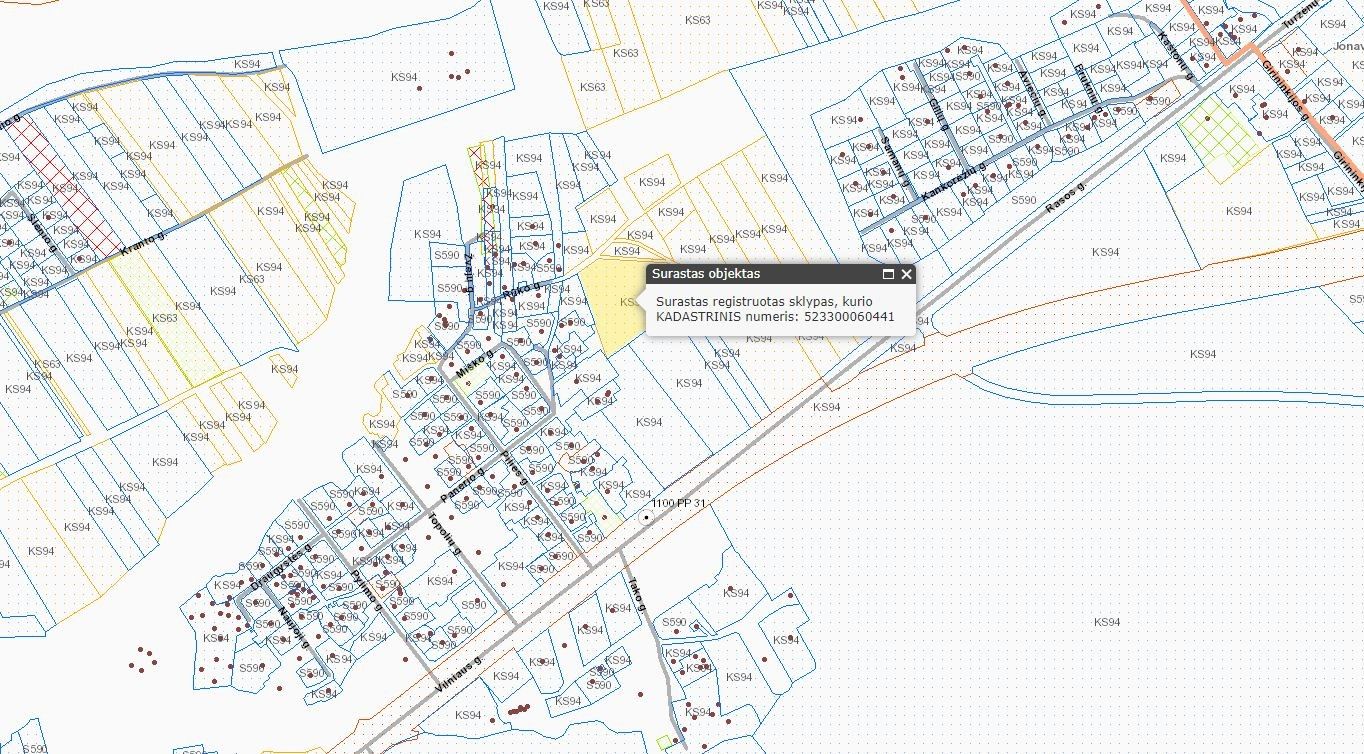This screenshot has height=754, width=1364.
Task: Click the Kranto g. street label
Action: pos(141,242)
